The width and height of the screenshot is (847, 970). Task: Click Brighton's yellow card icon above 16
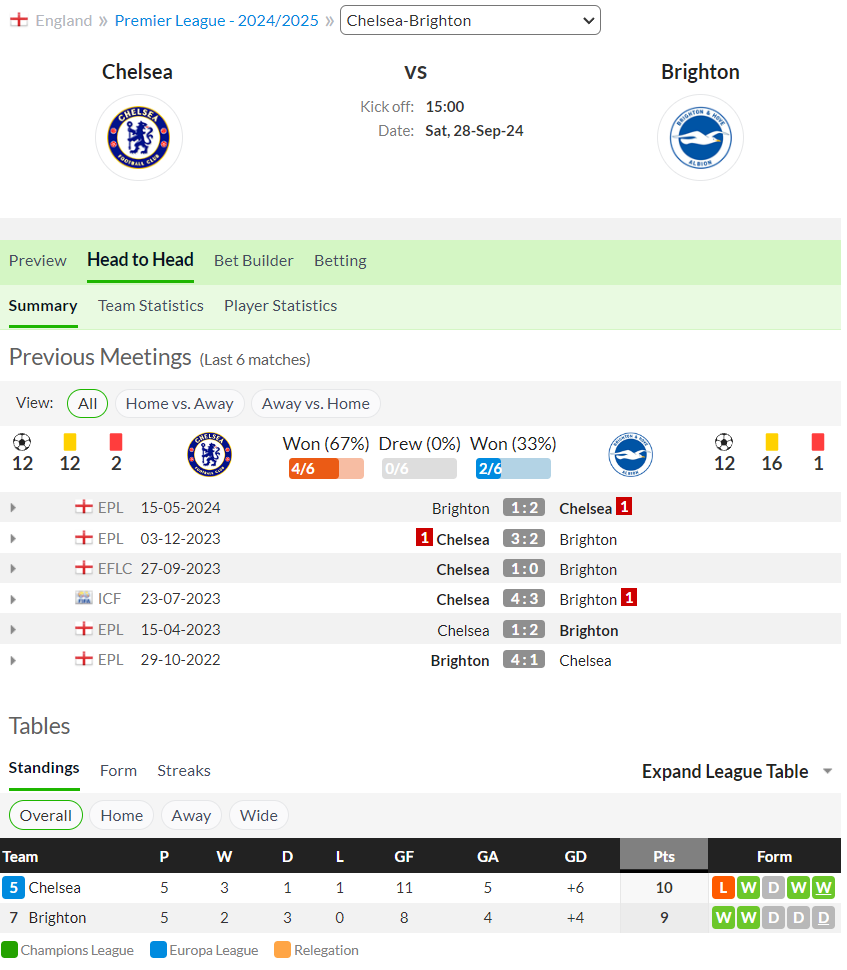(x=772, y=442)
